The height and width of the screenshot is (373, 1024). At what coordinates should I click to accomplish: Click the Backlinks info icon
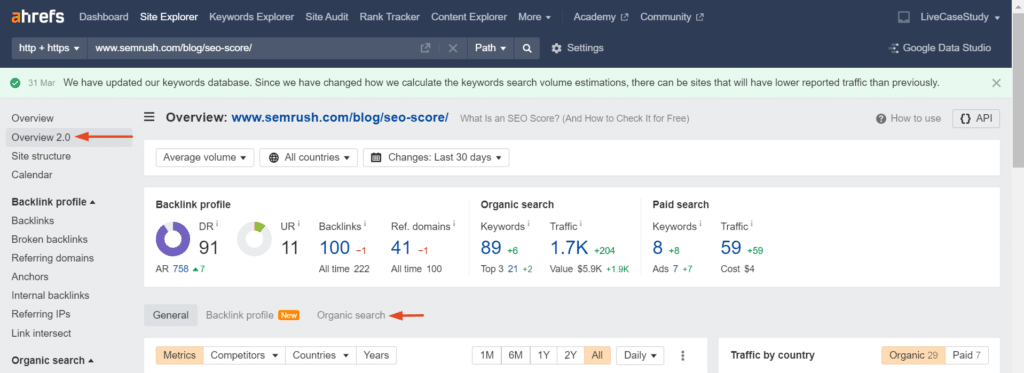pos(365,224)
